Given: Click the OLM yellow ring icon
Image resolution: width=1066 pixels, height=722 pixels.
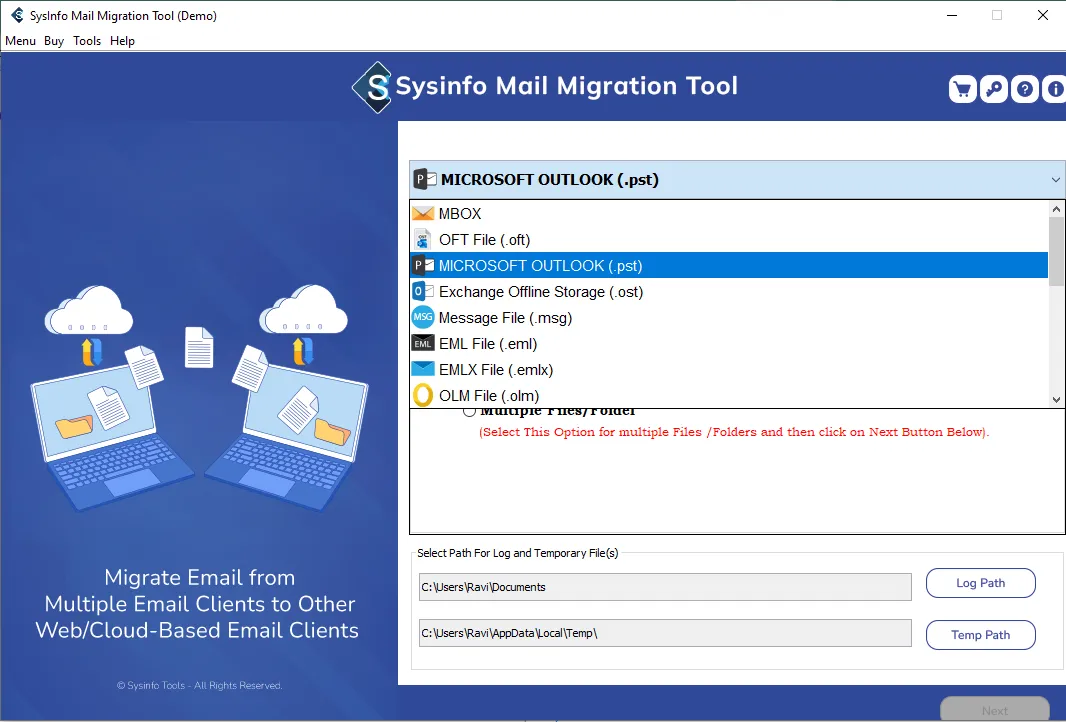Looking at the screenshot, I should (423, 395).
